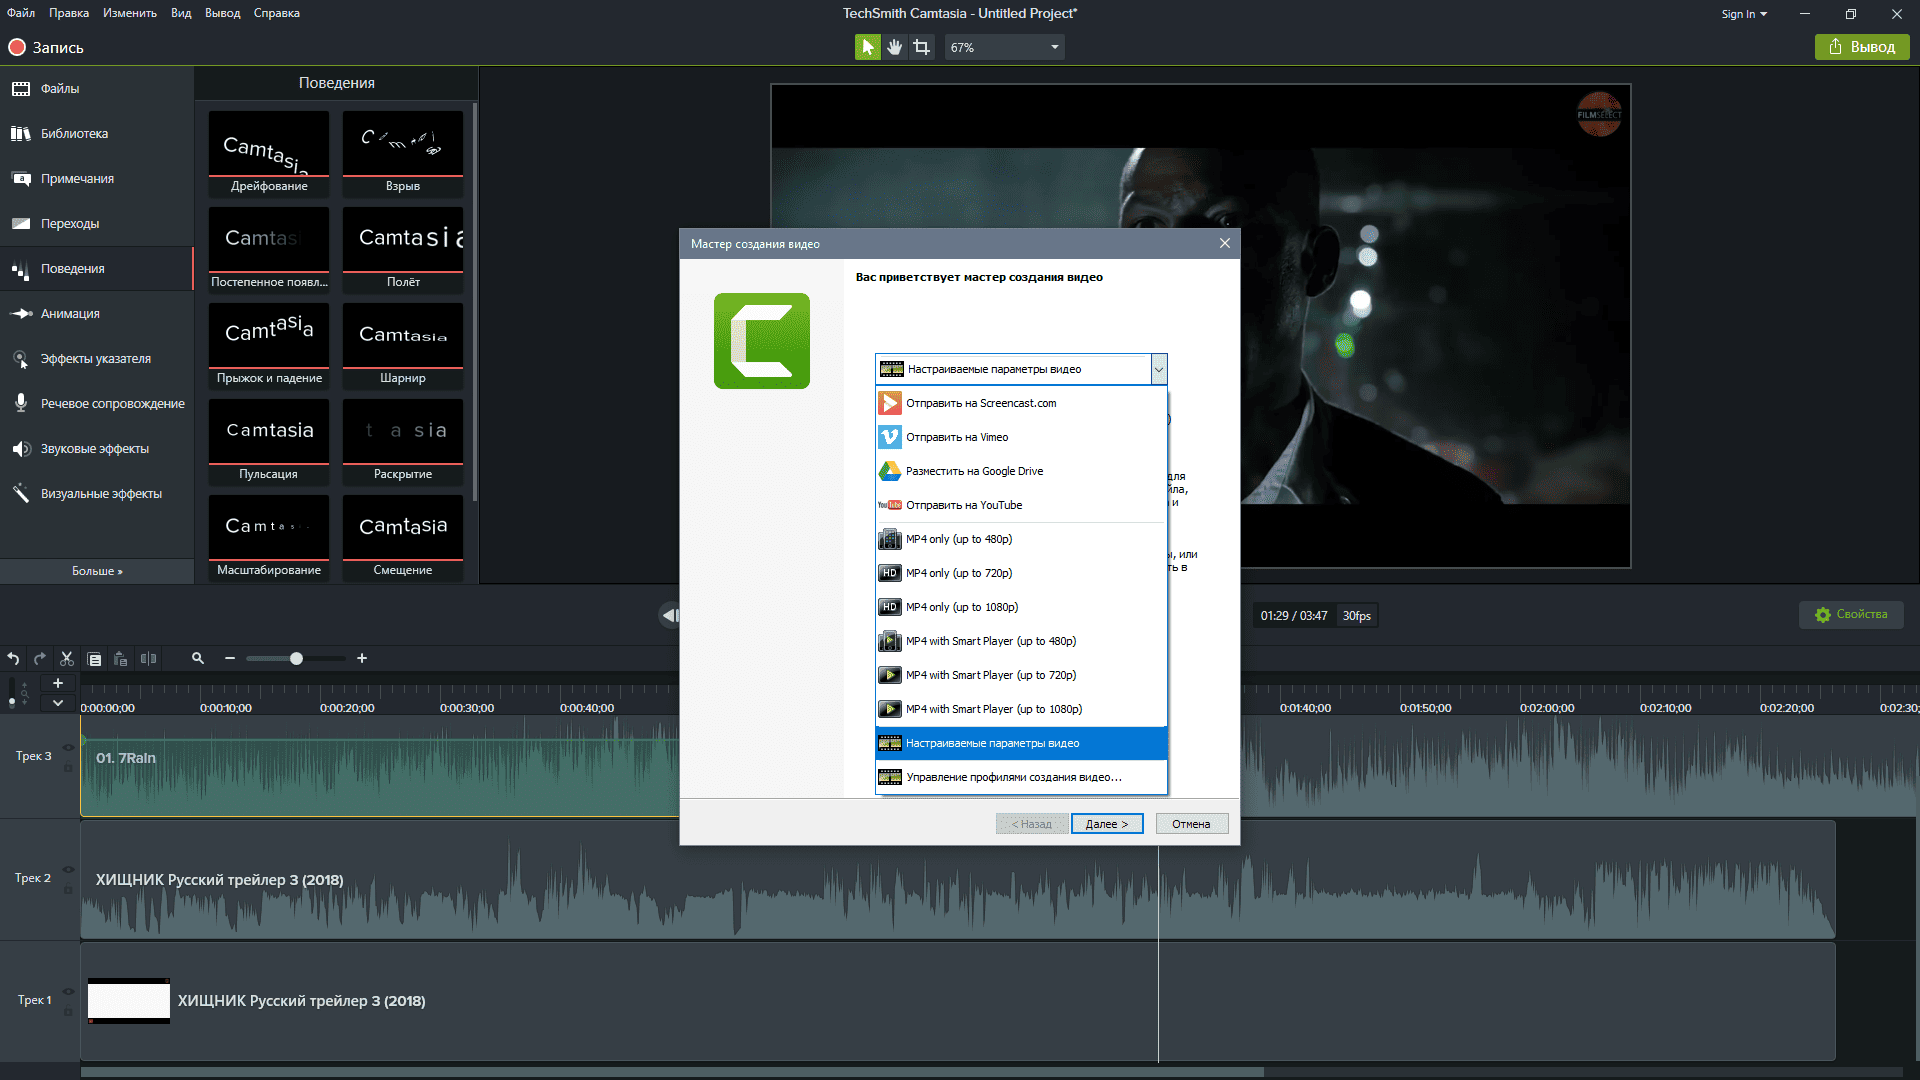This screenshot has width=1920, height=1080.
Task: Choose Разместить на Google Drive option
Action: click(1021, 472)
